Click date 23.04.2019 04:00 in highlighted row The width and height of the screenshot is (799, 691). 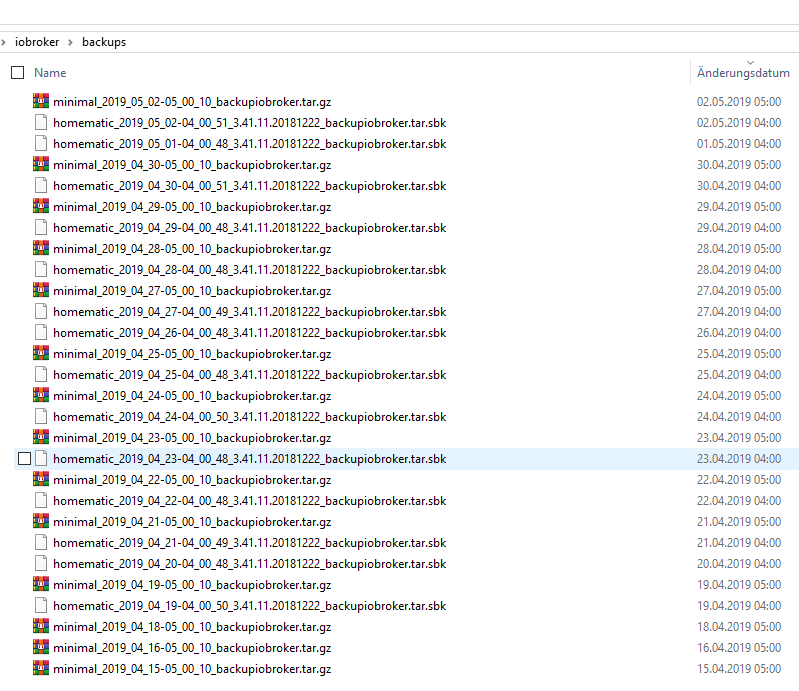pyautogui.click(x=739, y=459)
